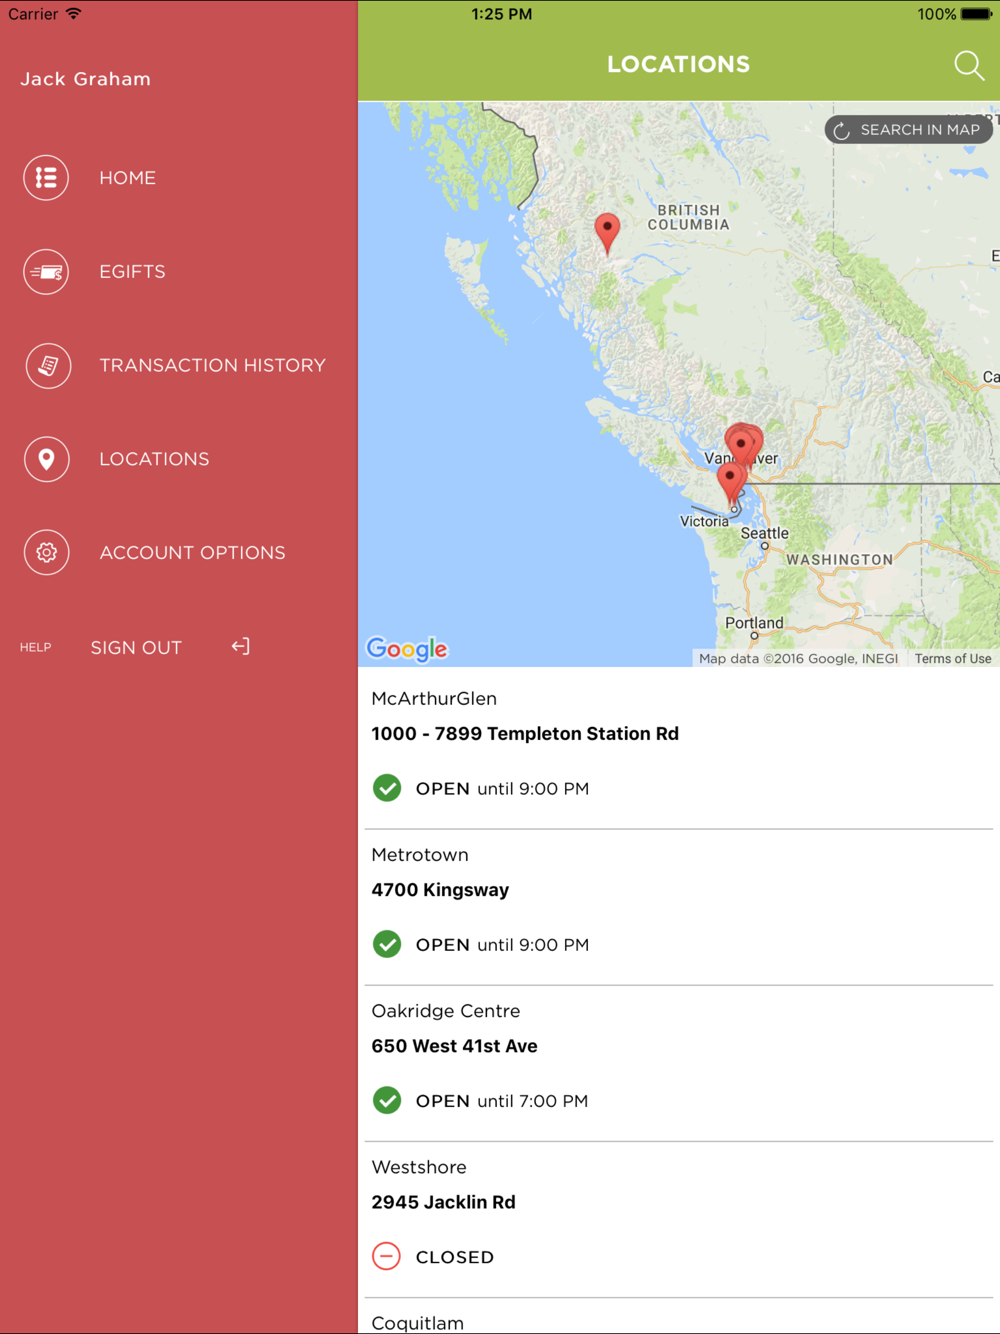Open ACCOUNT OPTIONS menu item
This screenshot has height=1334, width=1000.
192,553
